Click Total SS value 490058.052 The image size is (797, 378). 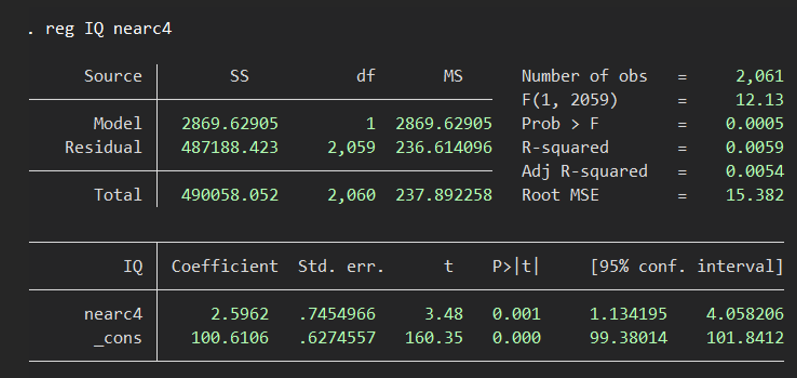click(230, 195)
